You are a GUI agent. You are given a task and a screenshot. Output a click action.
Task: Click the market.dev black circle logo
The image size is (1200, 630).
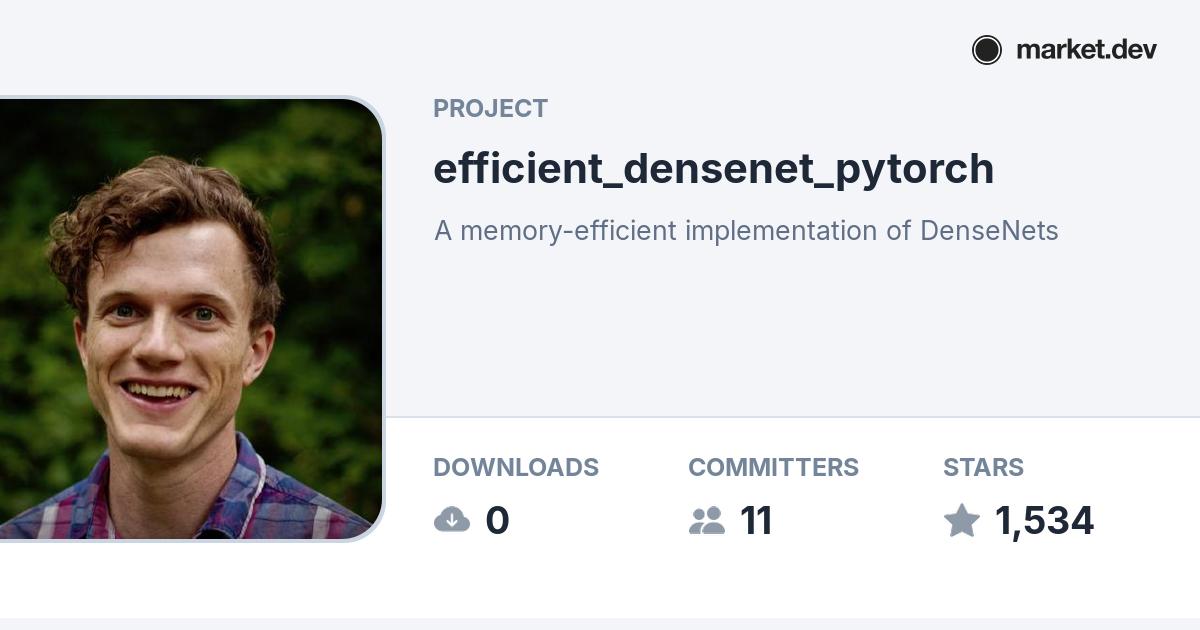[x=987, y=50]
